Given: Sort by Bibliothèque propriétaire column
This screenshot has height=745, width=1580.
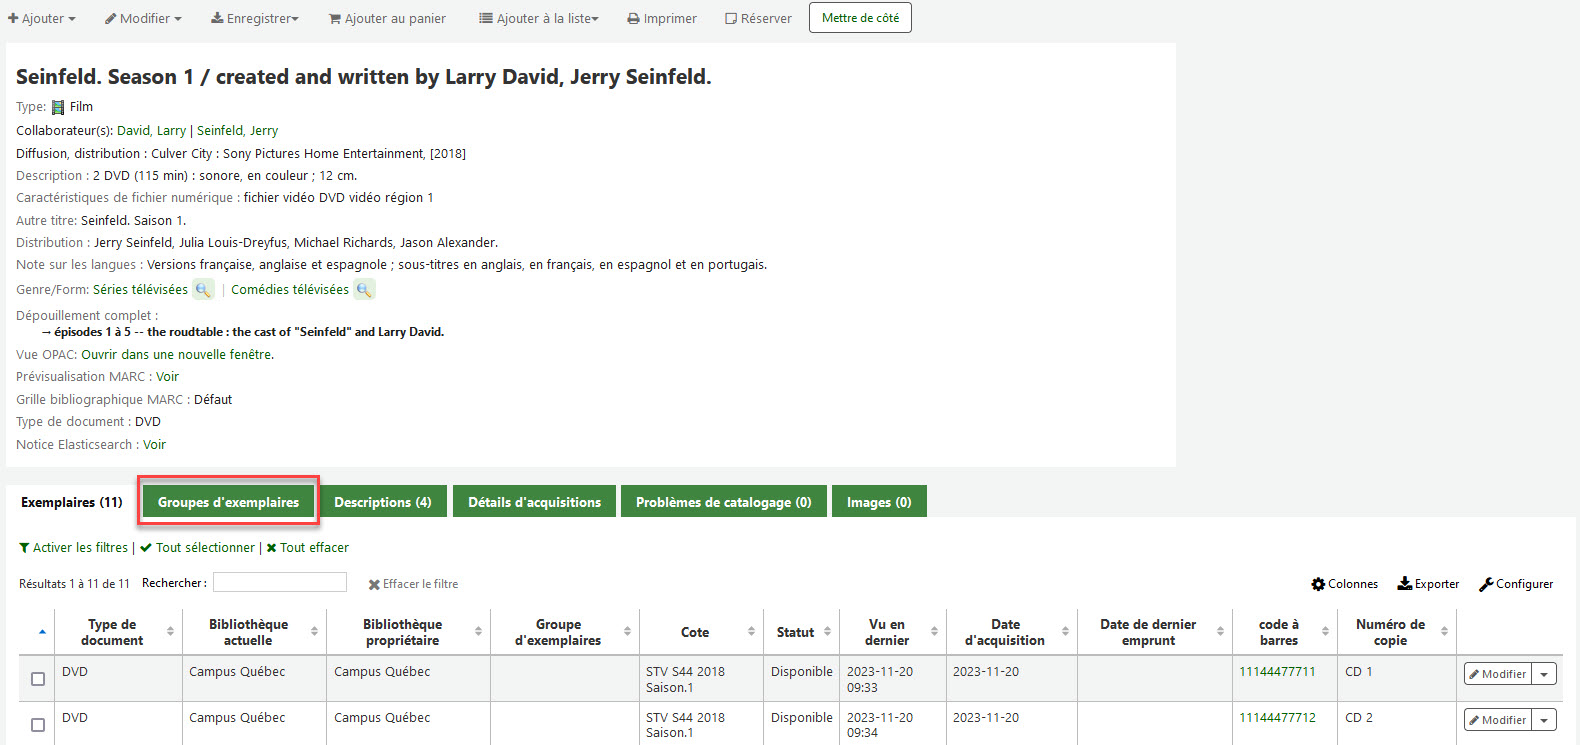Looking at the screenshot, I should tap(408, 632).
